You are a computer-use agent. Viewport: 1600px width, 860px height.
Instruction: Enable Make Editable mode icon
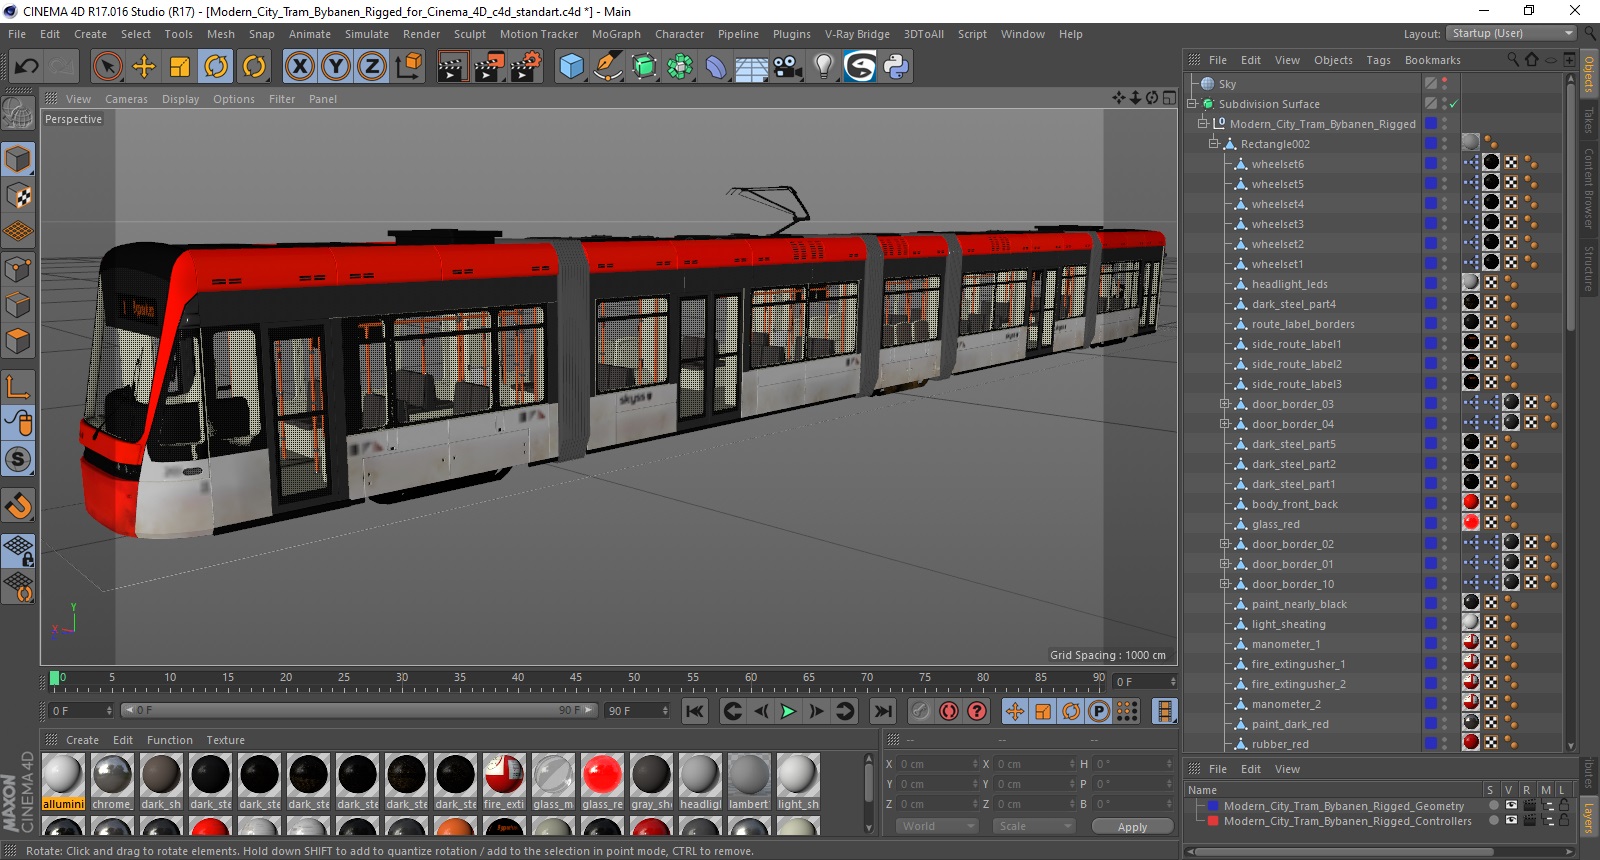click(18, 115)
